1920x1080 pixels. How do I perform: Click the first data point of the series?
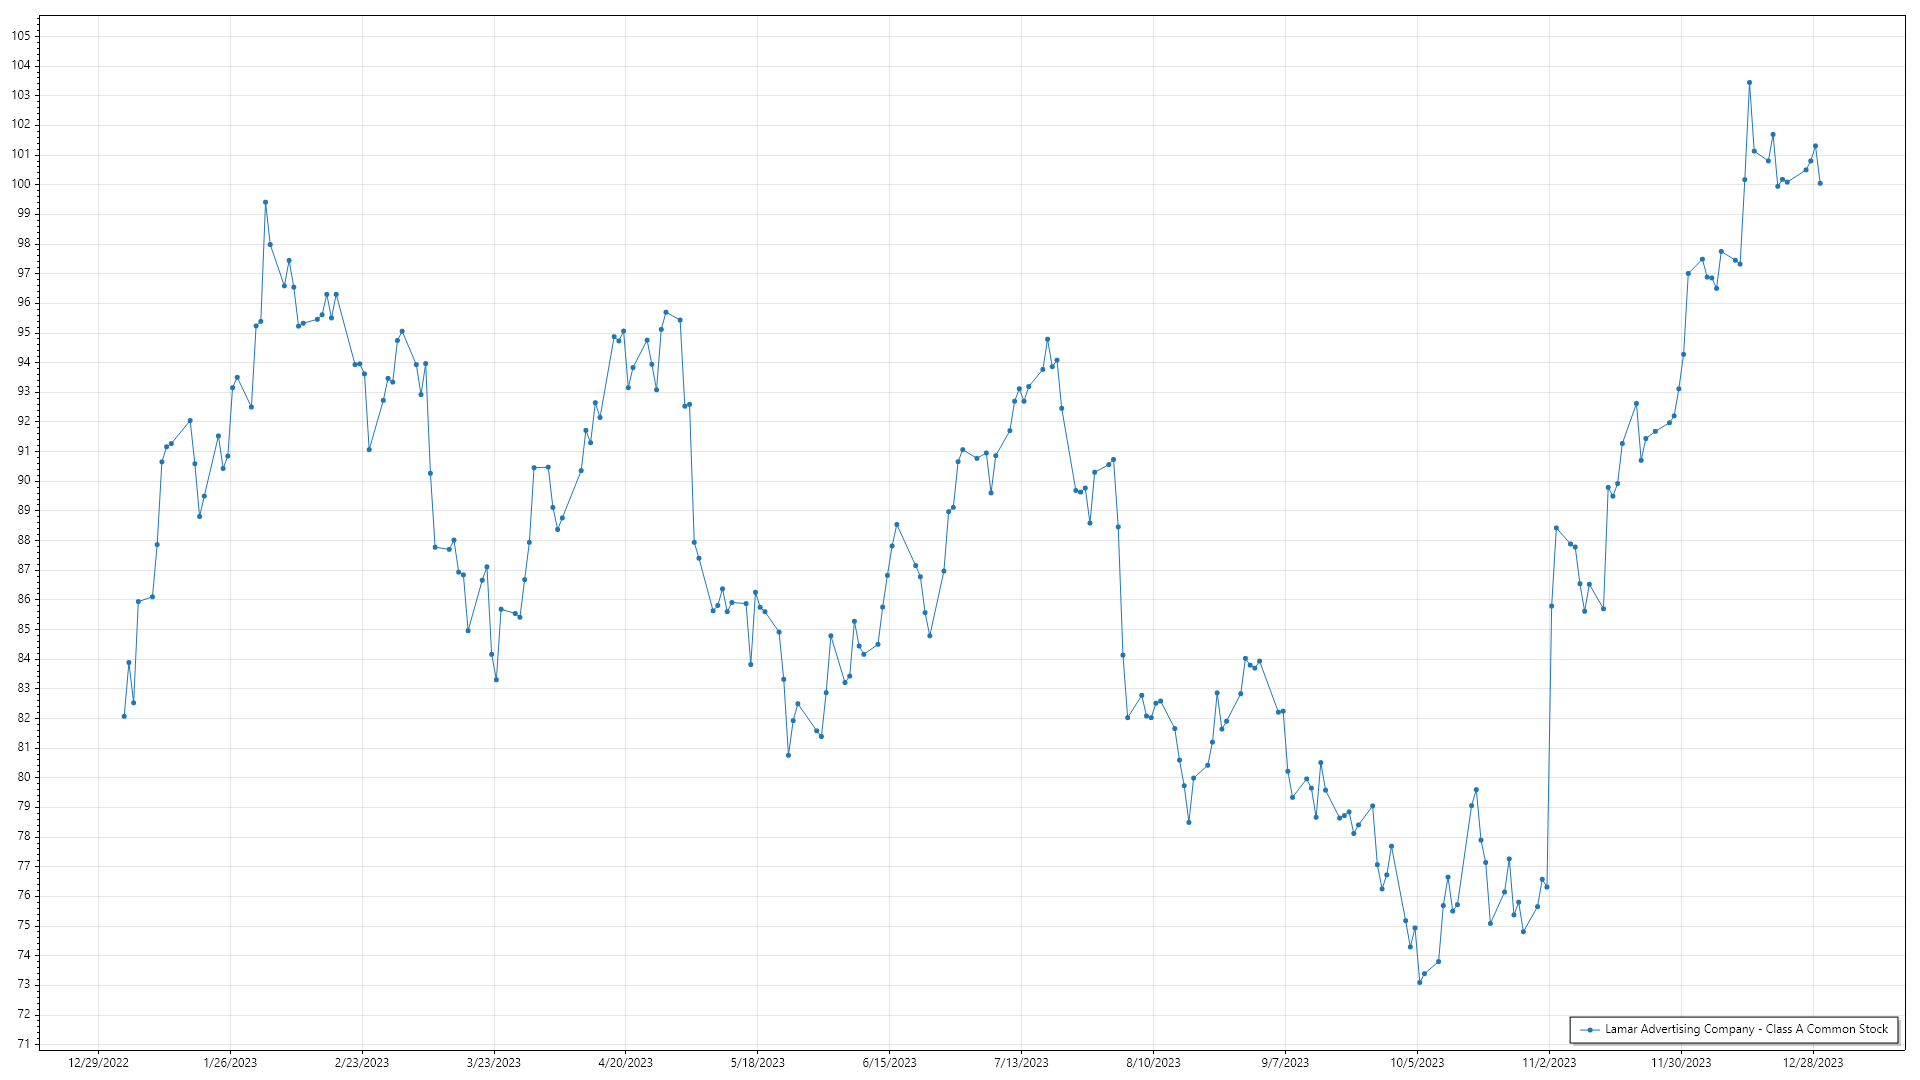(x=124, y=716)
